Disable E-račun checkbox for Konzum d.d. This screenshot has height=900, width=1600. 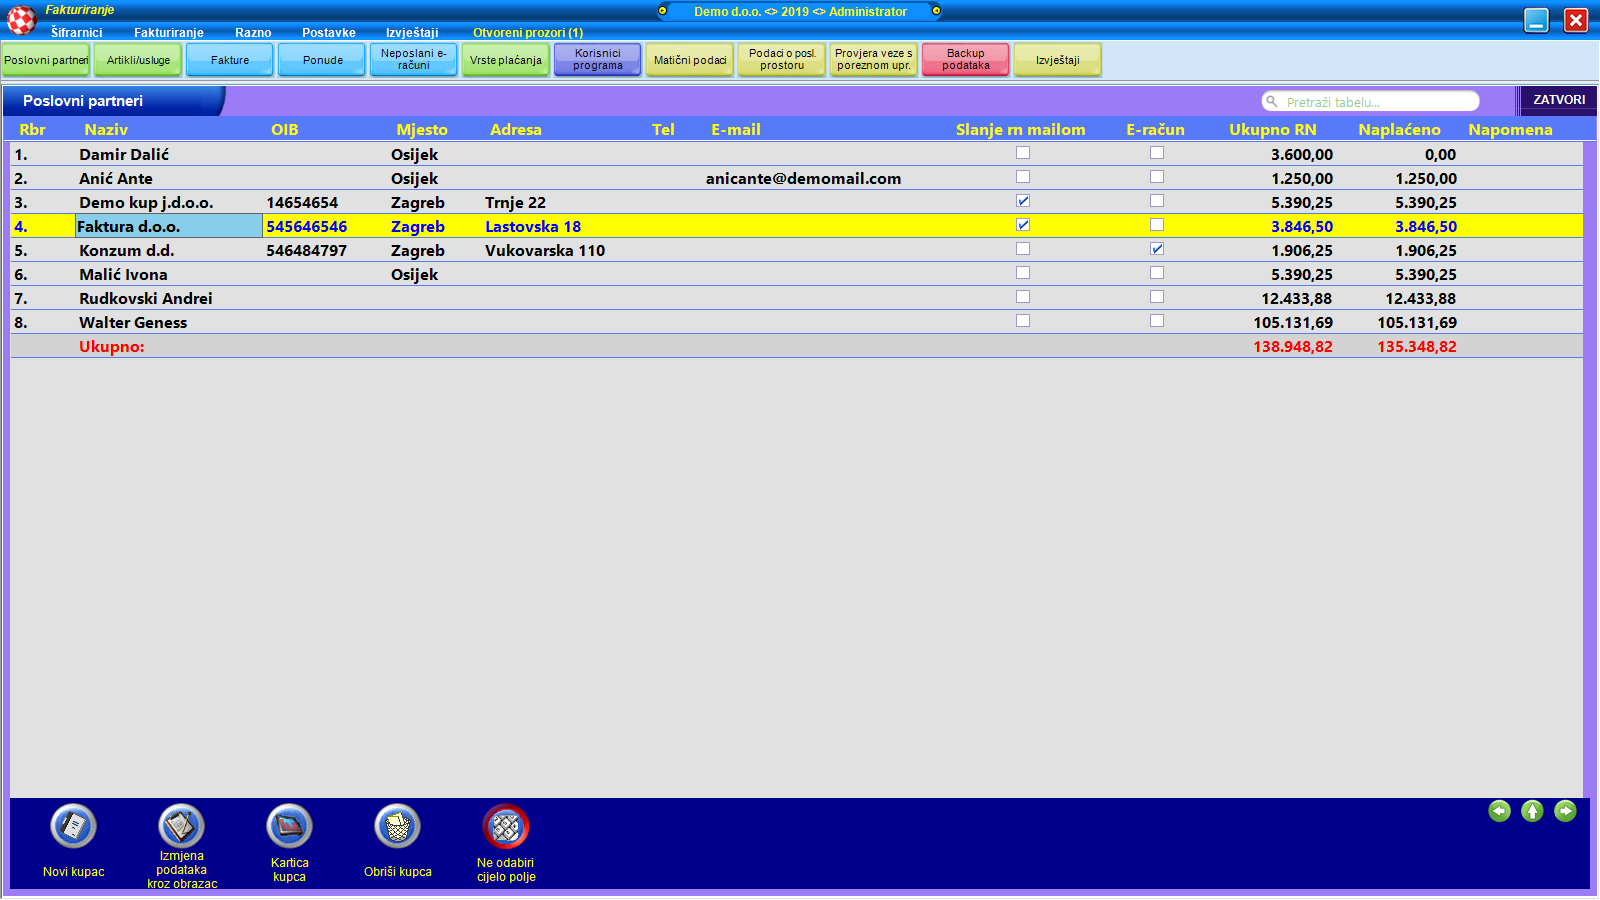(x=1156, y=249)
